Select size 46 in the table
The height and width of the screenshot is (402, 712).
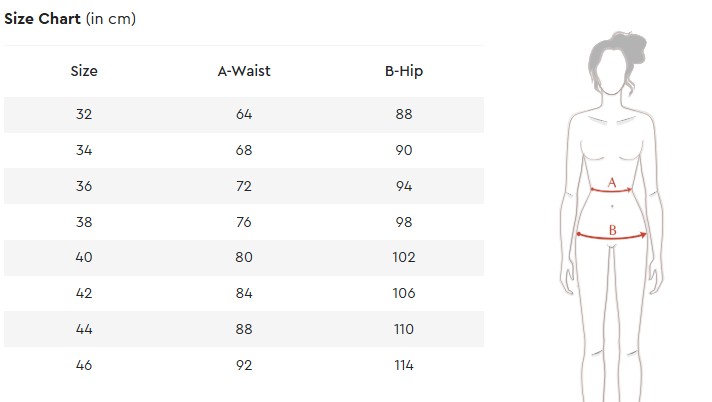[84, 365]
